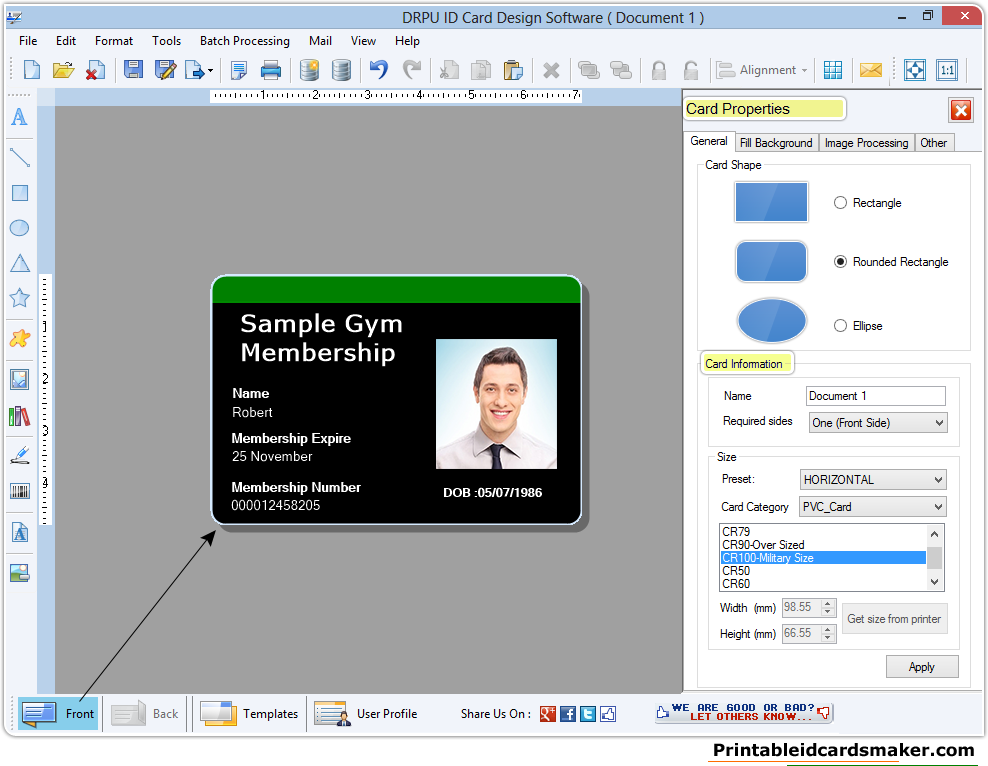
Task: Switch to the Fill Background tab
Action: coord(776,143)
